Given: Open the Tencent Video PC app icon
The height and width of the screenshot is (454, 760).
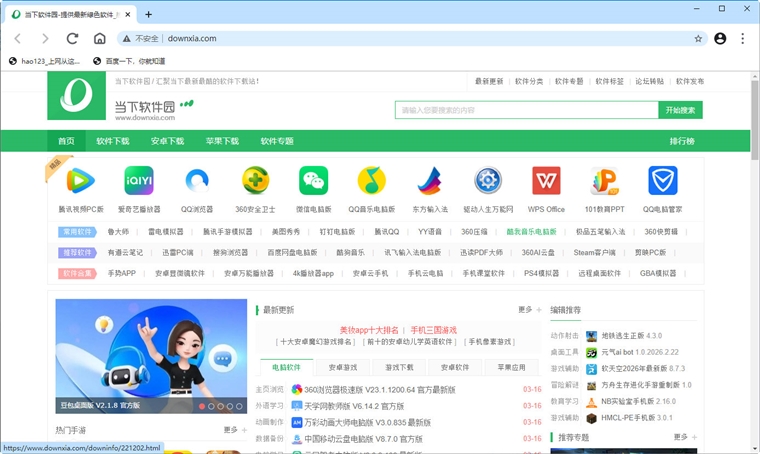Looking at the screenshot, I should tap(80, 181).
